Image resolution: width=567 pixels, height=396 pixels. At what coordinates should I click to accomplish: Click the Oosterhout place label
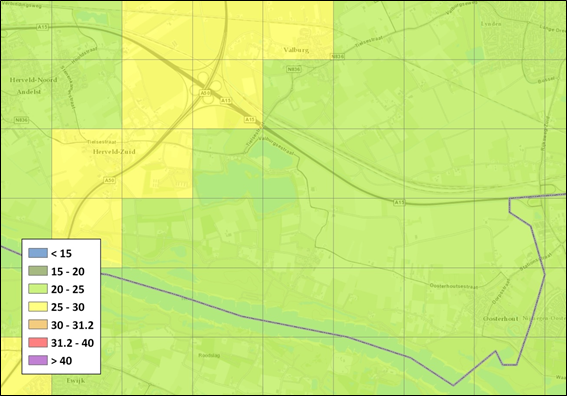point(500,319)
